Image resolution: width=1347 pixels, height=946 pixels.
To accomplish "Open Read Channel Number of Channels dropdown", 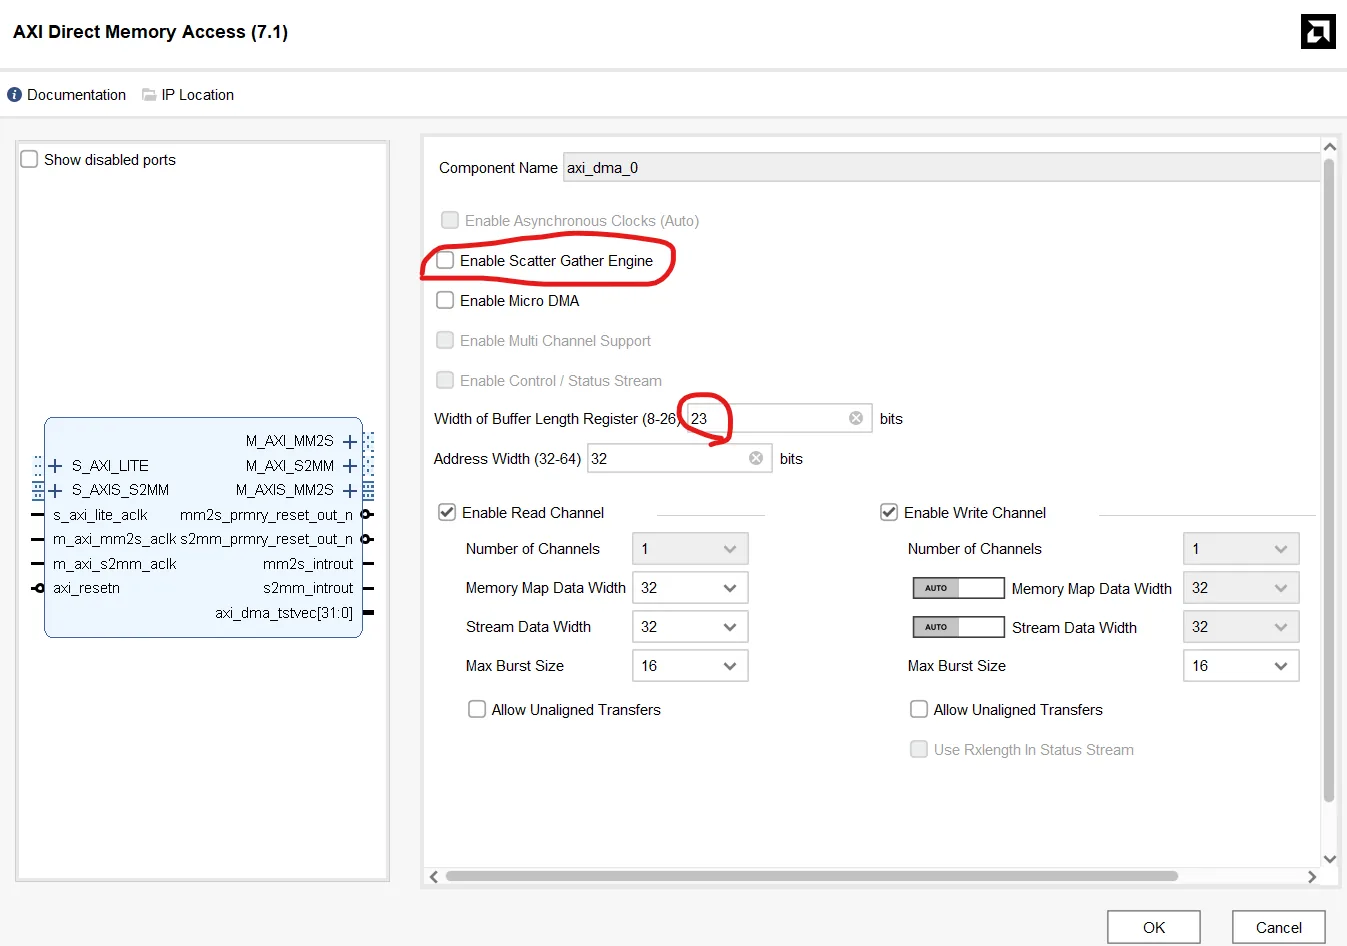I will pos(690,549).
